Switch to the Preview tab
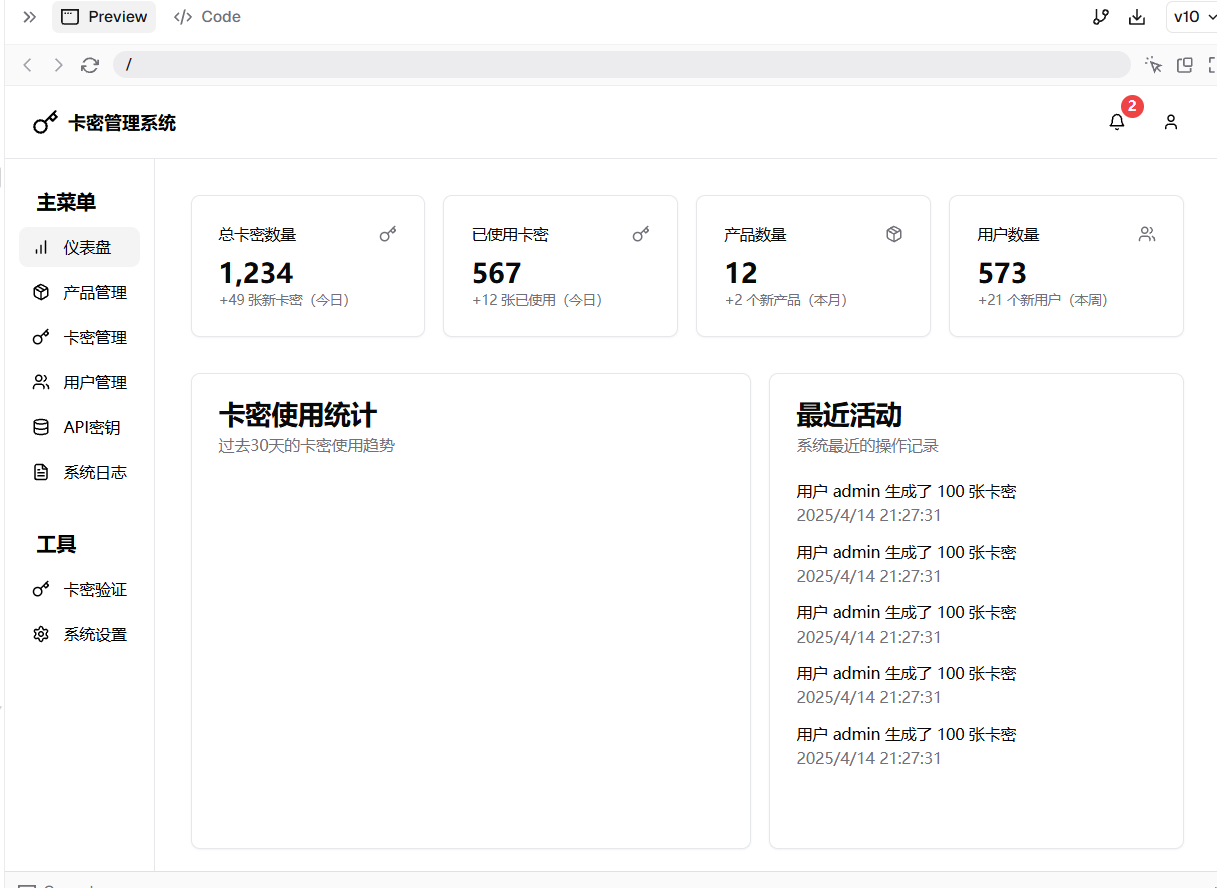Image resolution: width=1217 pixels, height=888 pixels. (x=104, y=17)
